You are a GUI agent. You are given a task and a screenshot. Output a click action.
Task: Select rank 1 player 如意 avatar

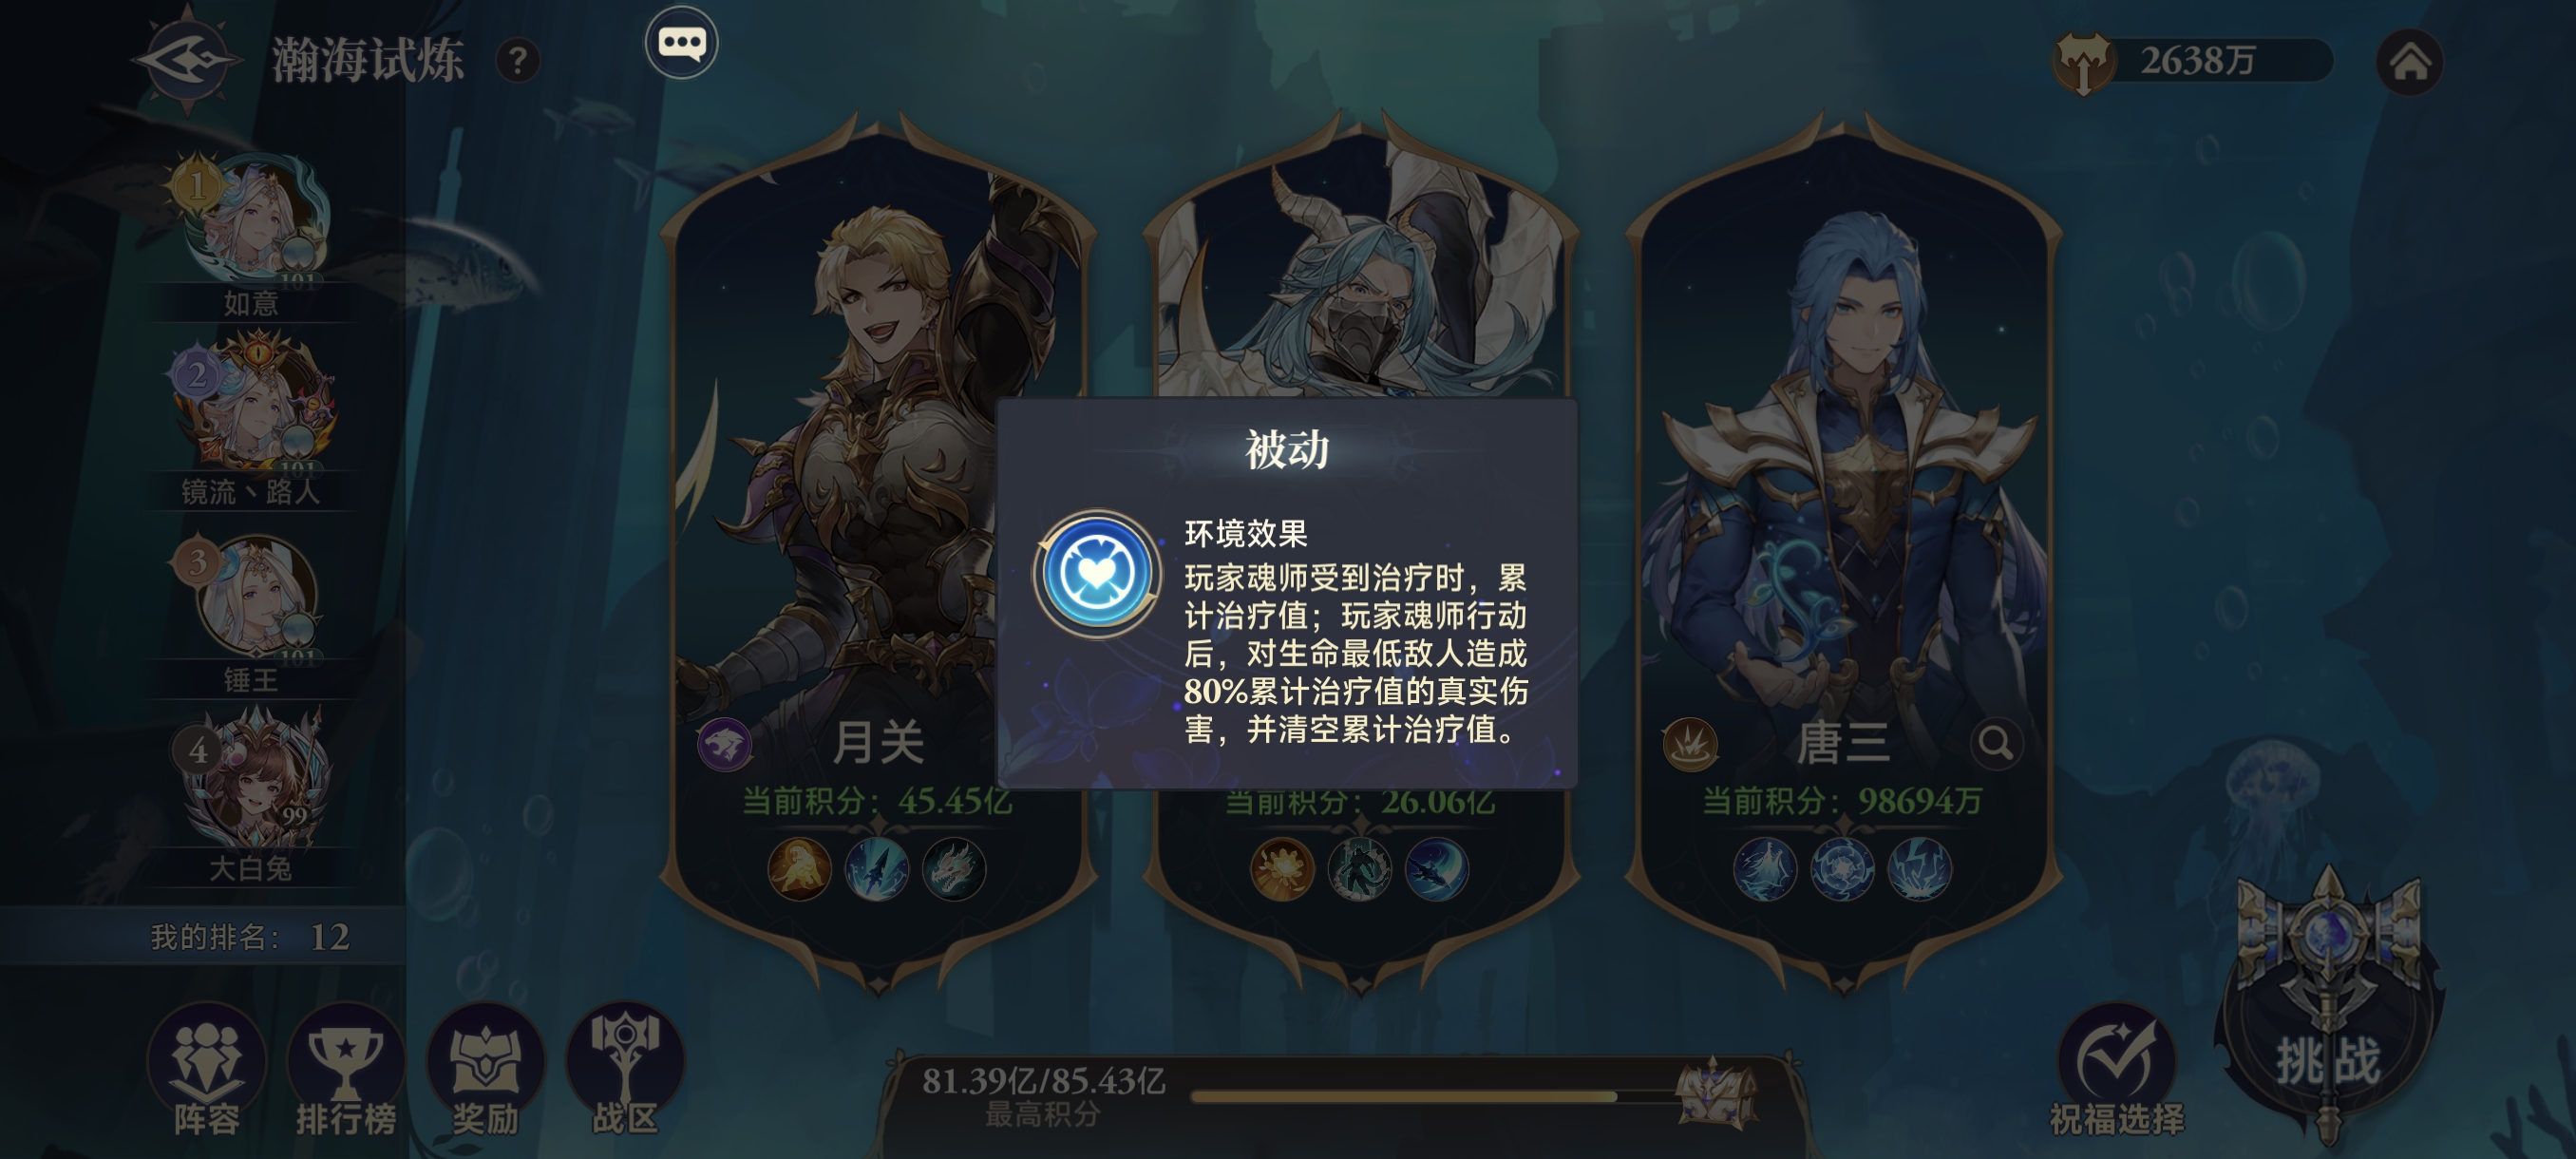coord(254,218)
